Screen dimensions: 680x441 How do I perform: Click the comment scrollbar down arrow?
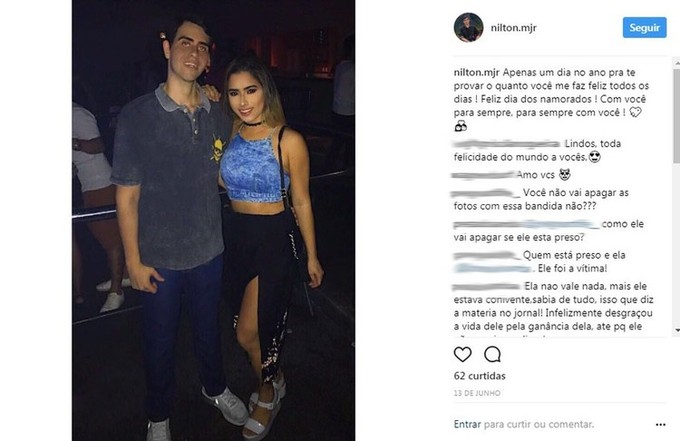coord(677,330)
